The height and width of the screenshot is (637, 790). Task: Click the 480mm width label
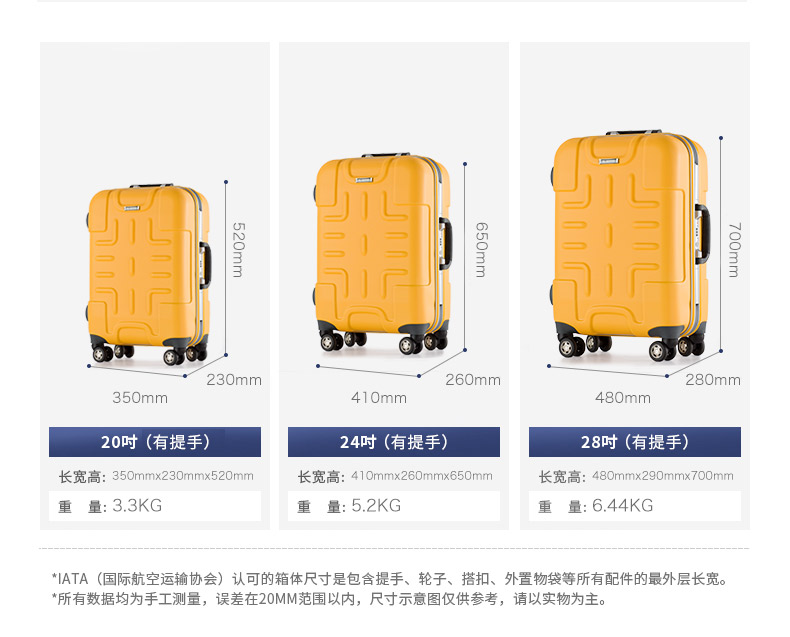[x=623, y=398]
